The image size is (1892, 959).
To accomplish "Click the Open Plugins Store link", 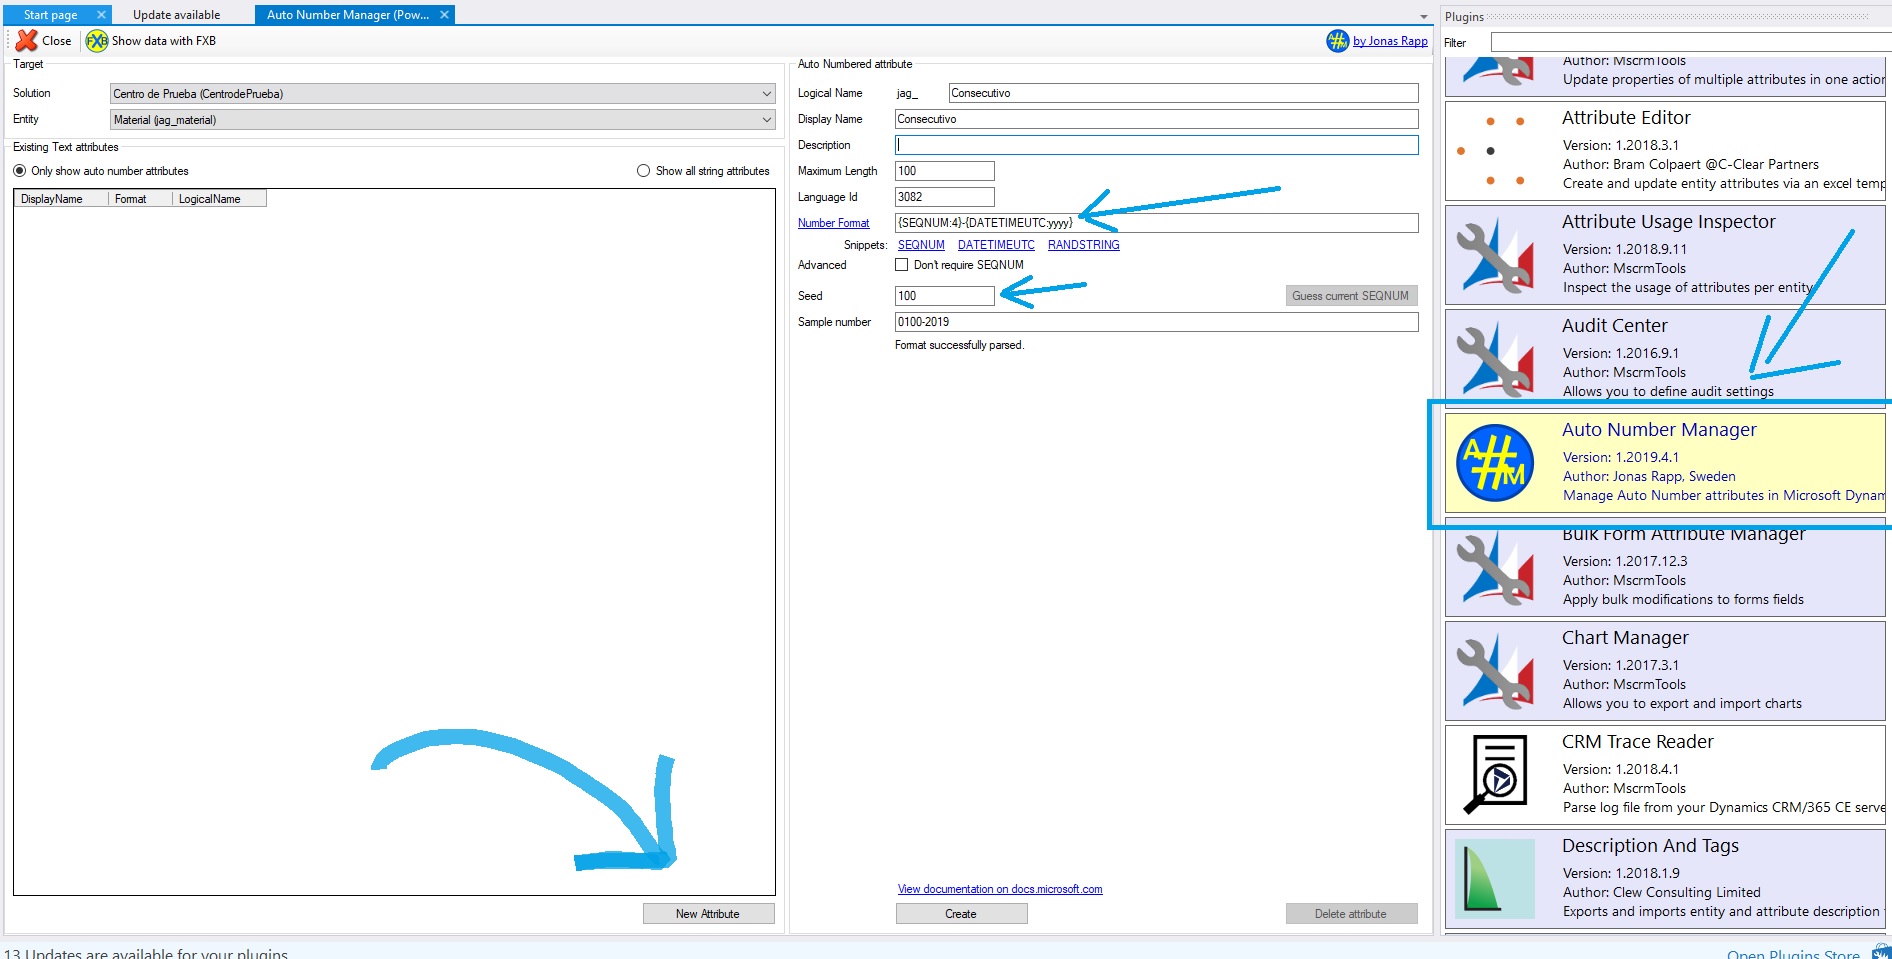I will click(x=1793, y=954).
